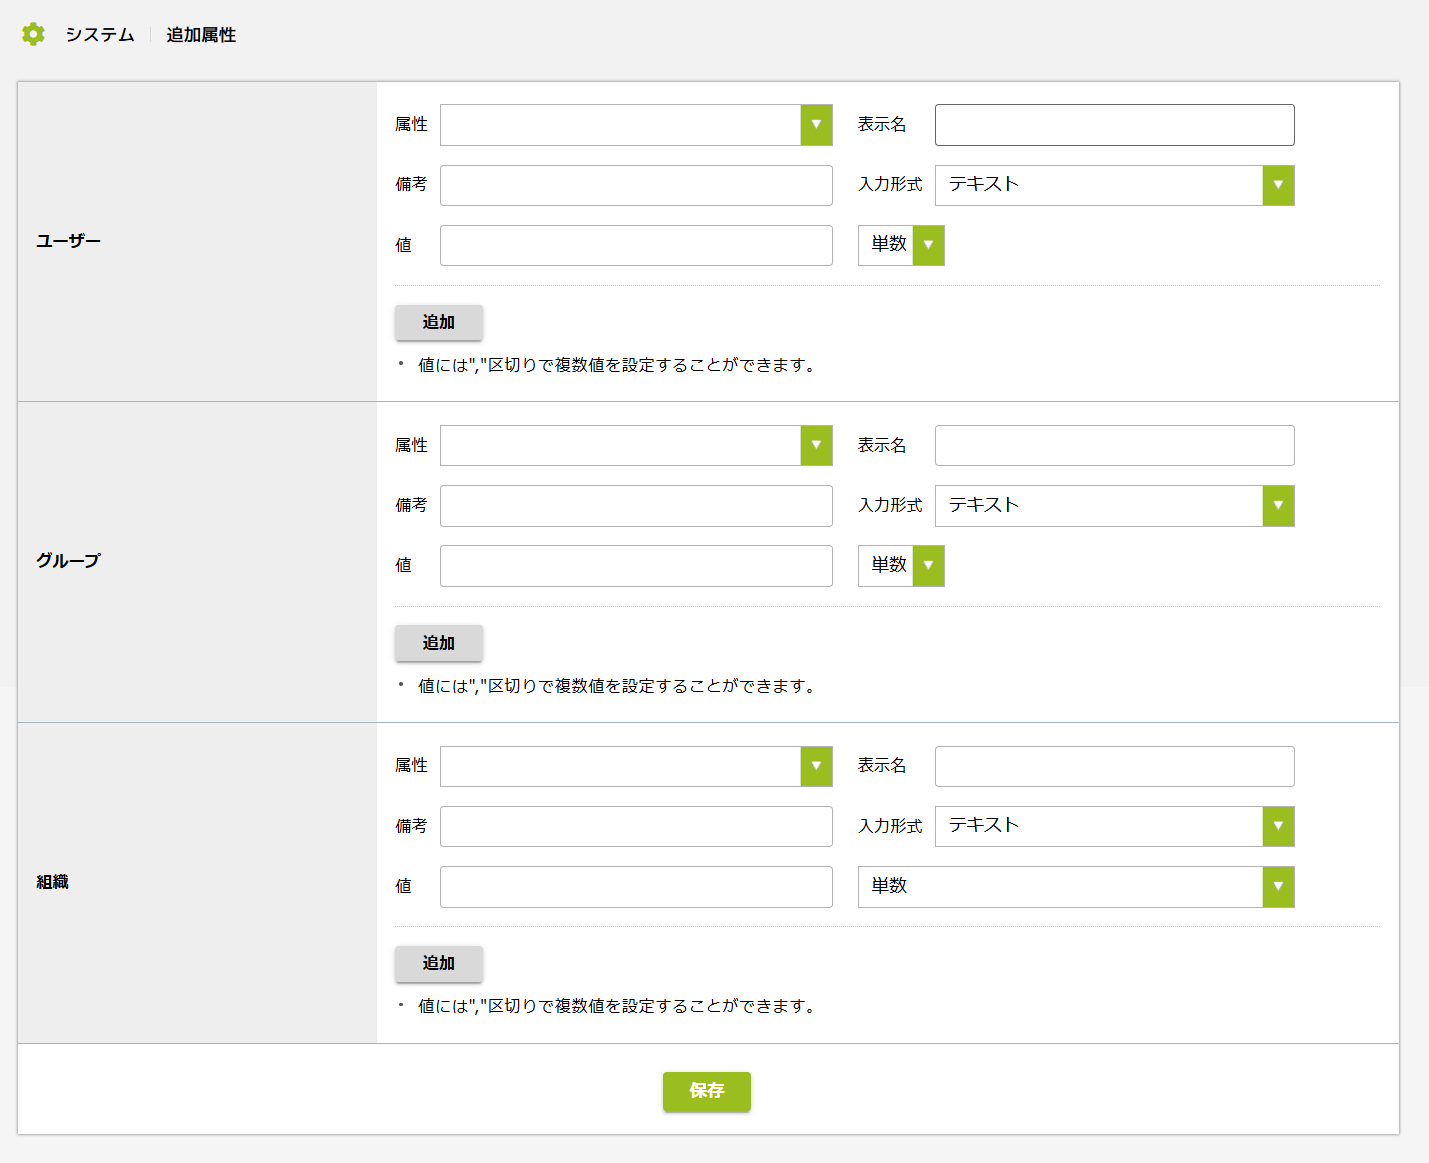Viewport: 1429px width, 1163px height.
Task: Open the ユーザー 単数 dropdown
Action: [901, 245]
